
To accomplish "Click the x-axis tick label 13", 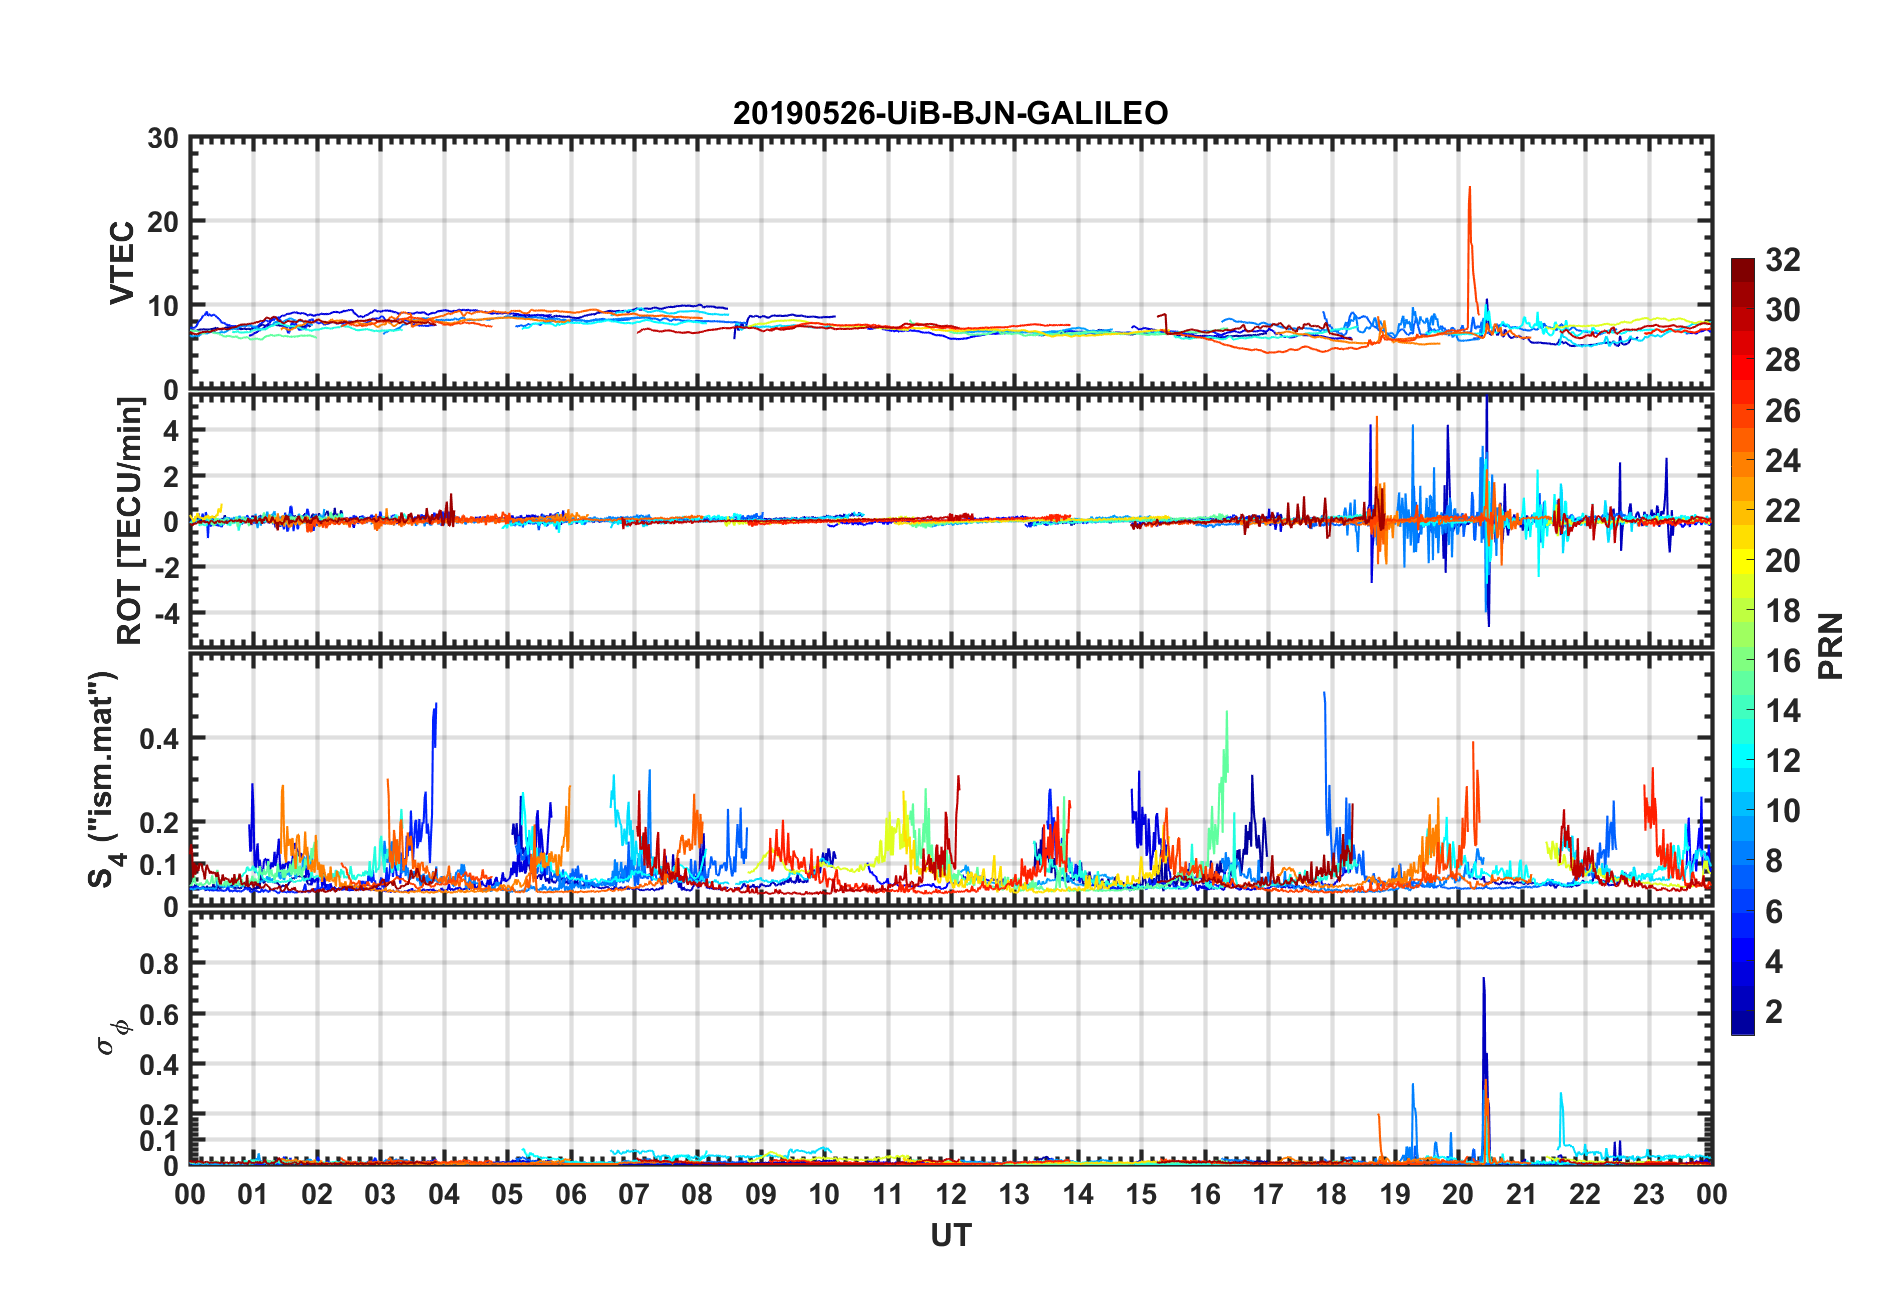I will coord(1014,1194).
